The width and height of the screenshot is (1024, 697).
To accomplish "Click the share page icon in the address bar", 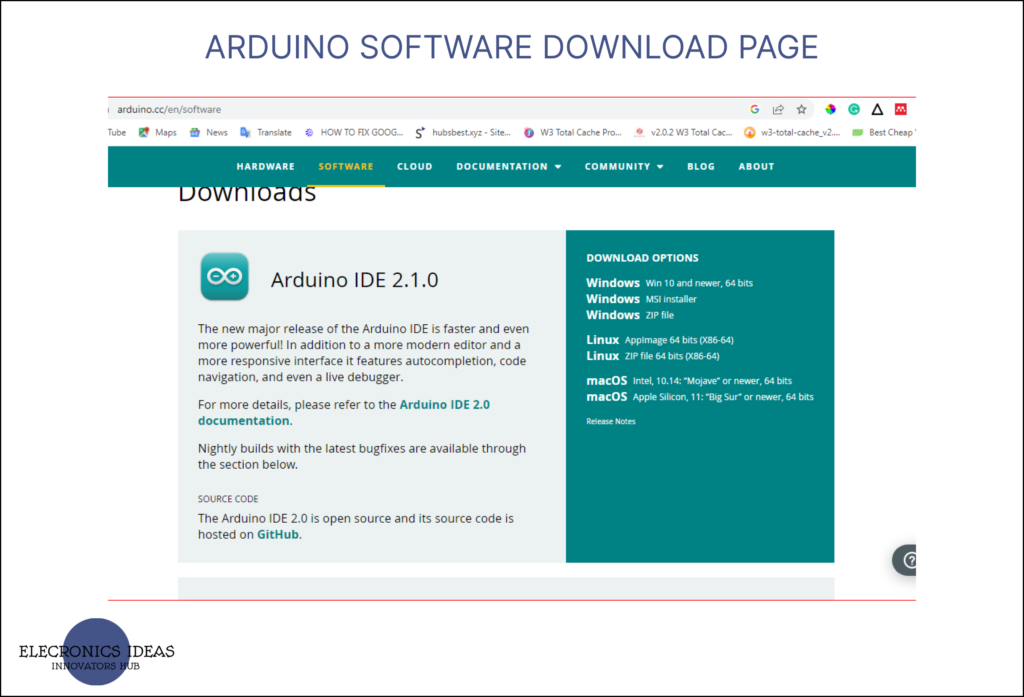I will (x=778, y=109).
